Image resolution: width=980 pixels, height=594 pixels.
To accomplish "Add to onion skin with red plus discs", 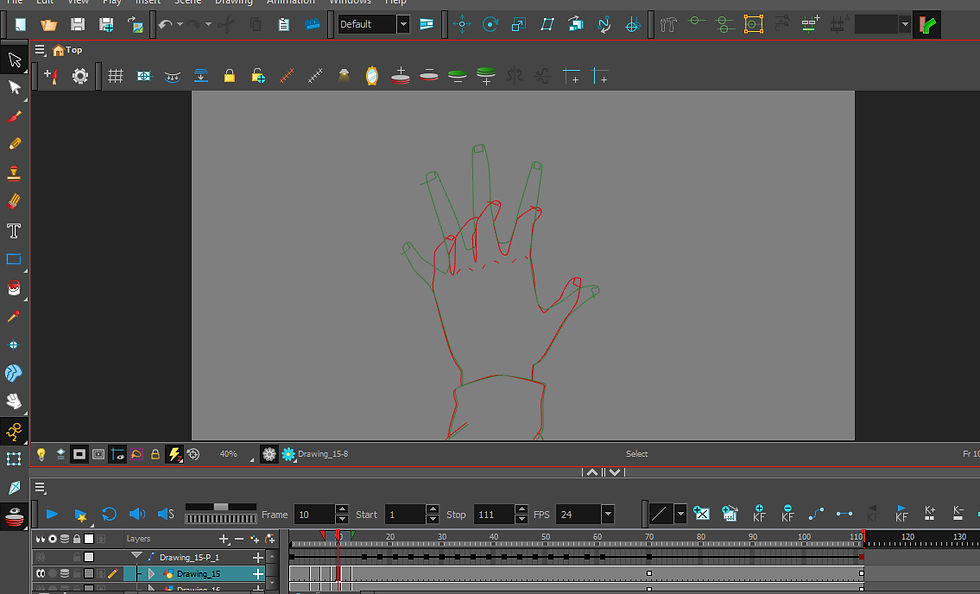I will pyautogui.click(x=400, y=76).
